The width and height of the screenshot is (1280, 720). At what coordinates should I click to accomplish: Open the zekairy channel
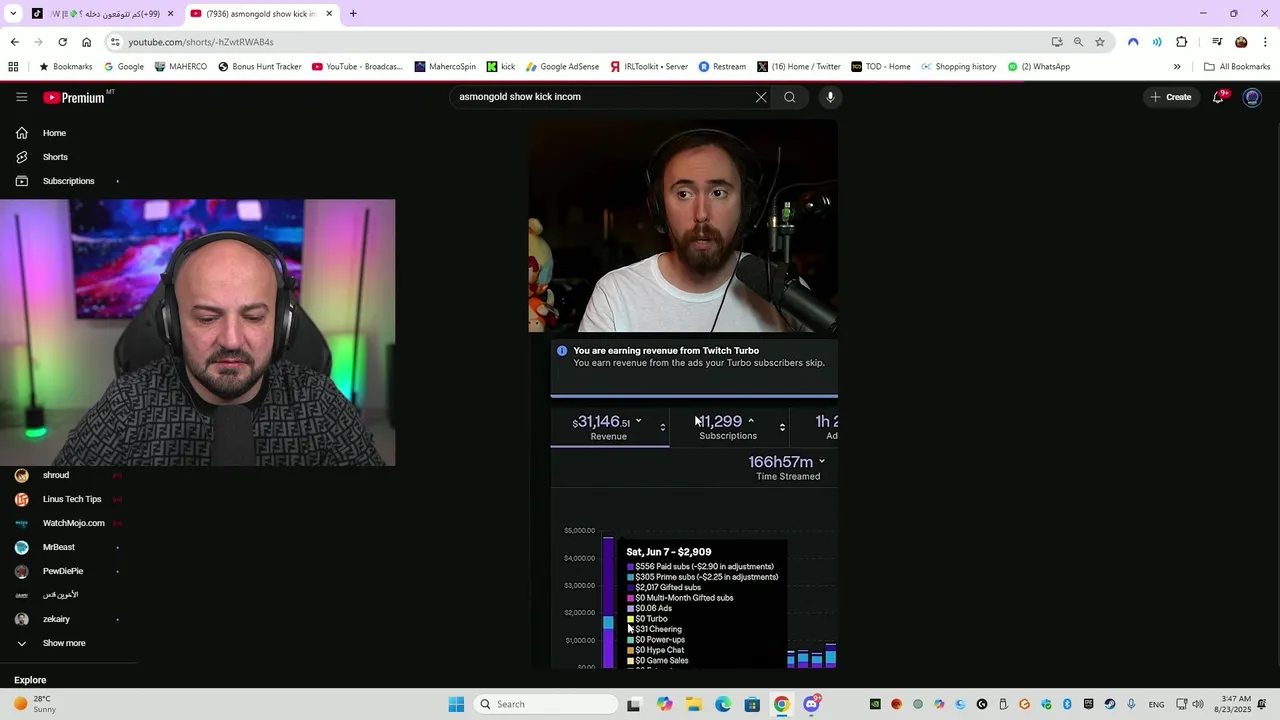[x=56, y=619]
